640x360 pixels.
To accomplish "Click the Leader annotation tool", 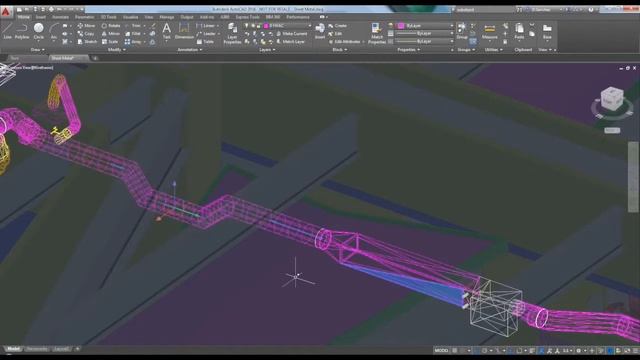I will click(x=207, y=33).
